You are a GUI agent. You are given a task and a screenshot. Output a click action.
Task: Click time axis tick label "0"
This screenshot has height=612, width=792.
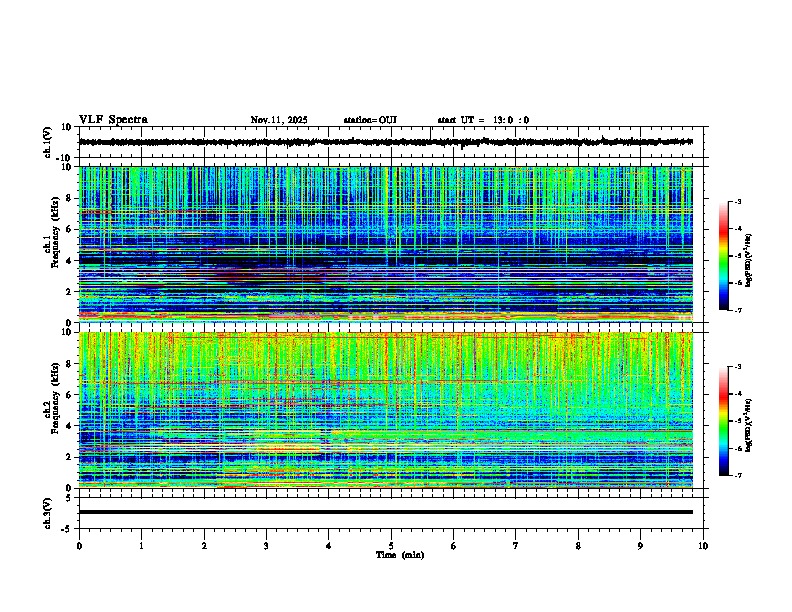coord(79,546)
